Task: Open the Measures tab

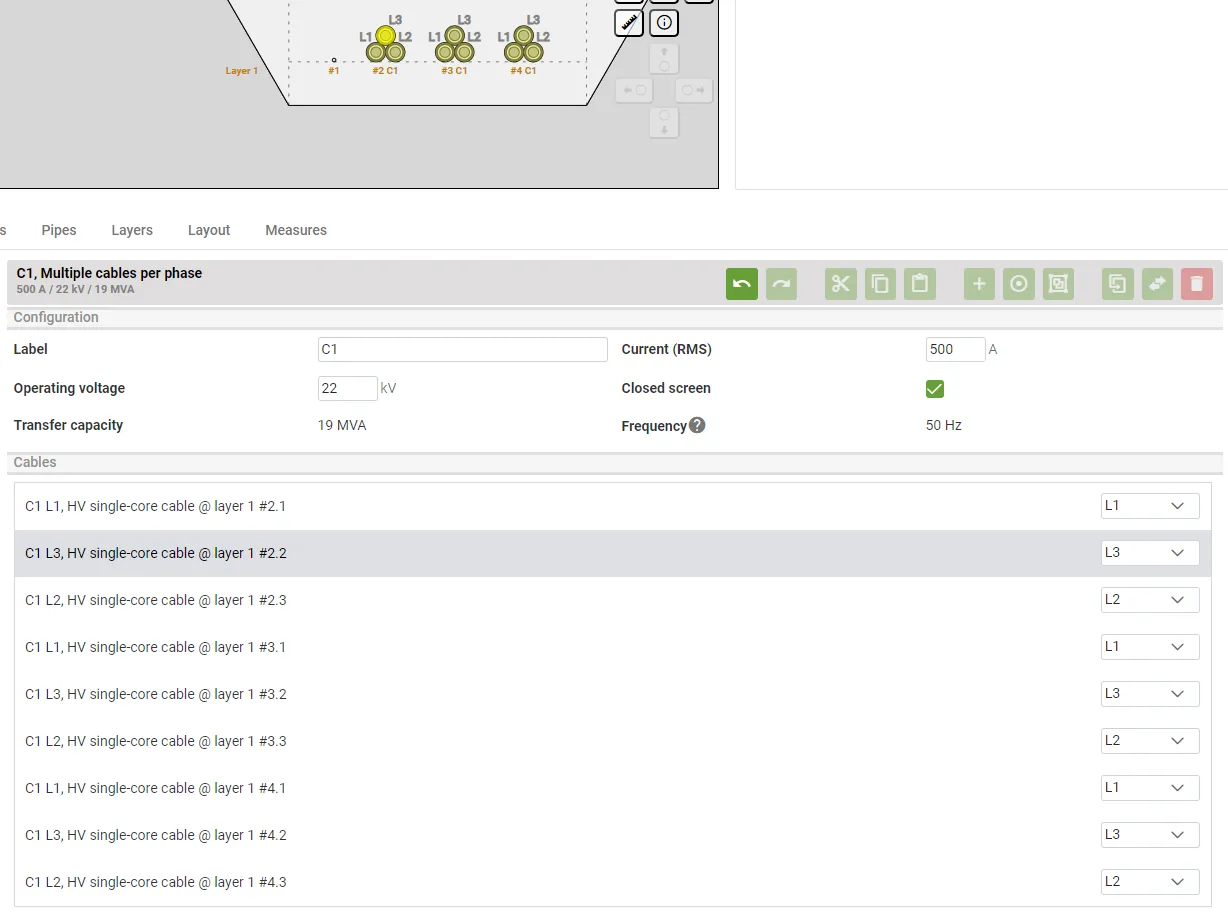Action: 296,230
